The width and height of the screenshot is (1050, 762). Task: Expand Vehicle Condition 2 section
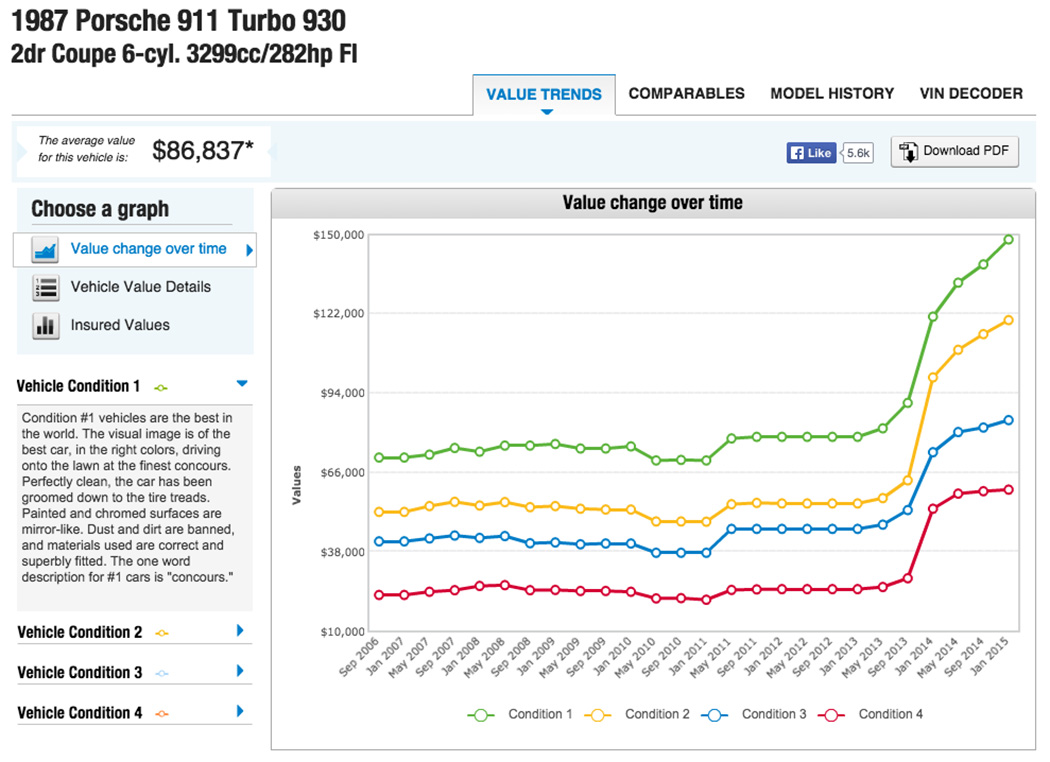point(240,631)
